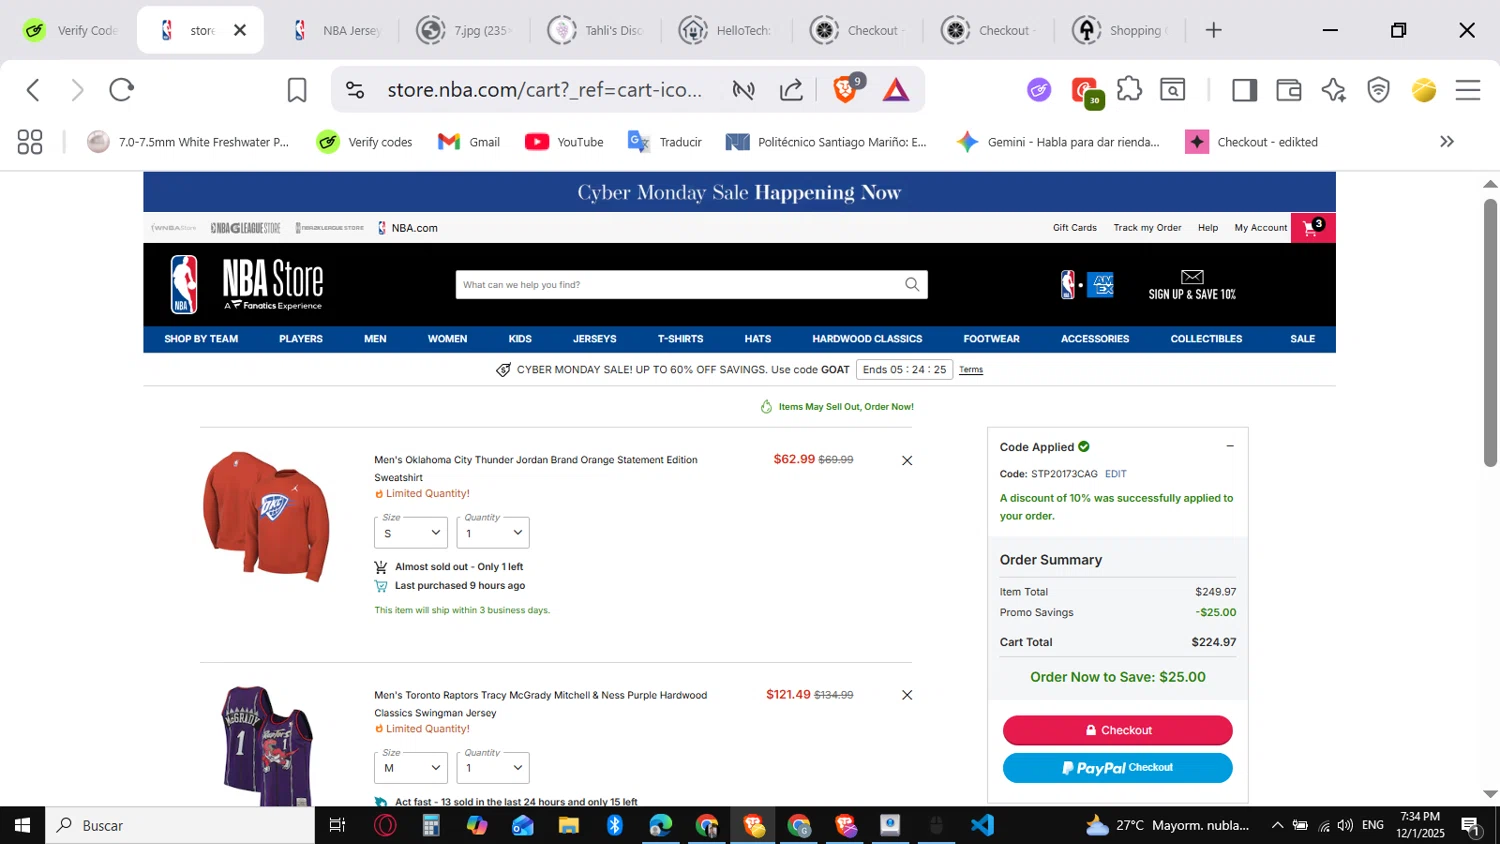Open Leo AI sparkle icon

click(1333, 90)
